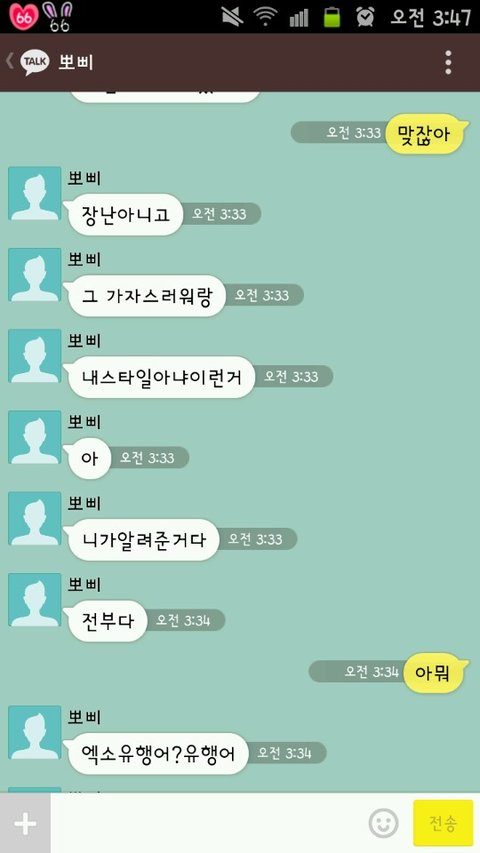The height and width of the screenshot is (853, 480).
Task: Tap the 니가알려준거다 message bubble
Action: pos(143,540)
